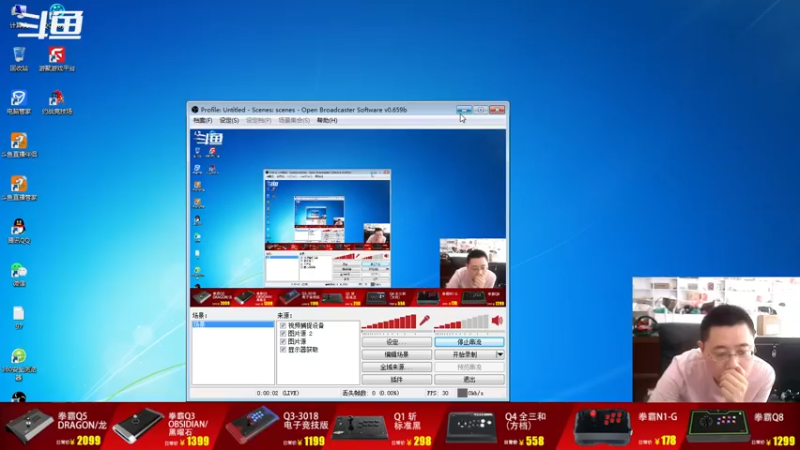
Task: Click the bitrate status square beside kb/s
Action: [x=462, y=393]
